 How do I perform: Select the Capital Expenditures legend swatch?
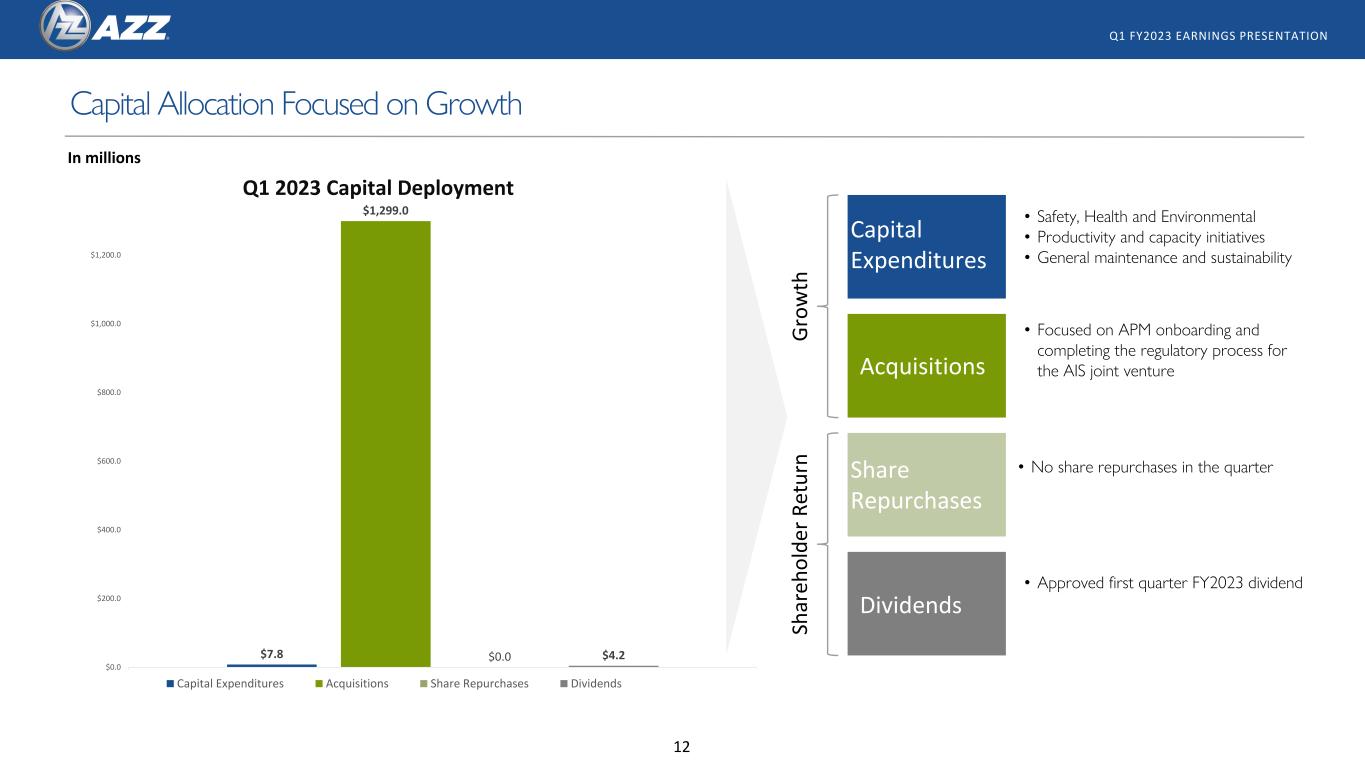tap(171, 684)
